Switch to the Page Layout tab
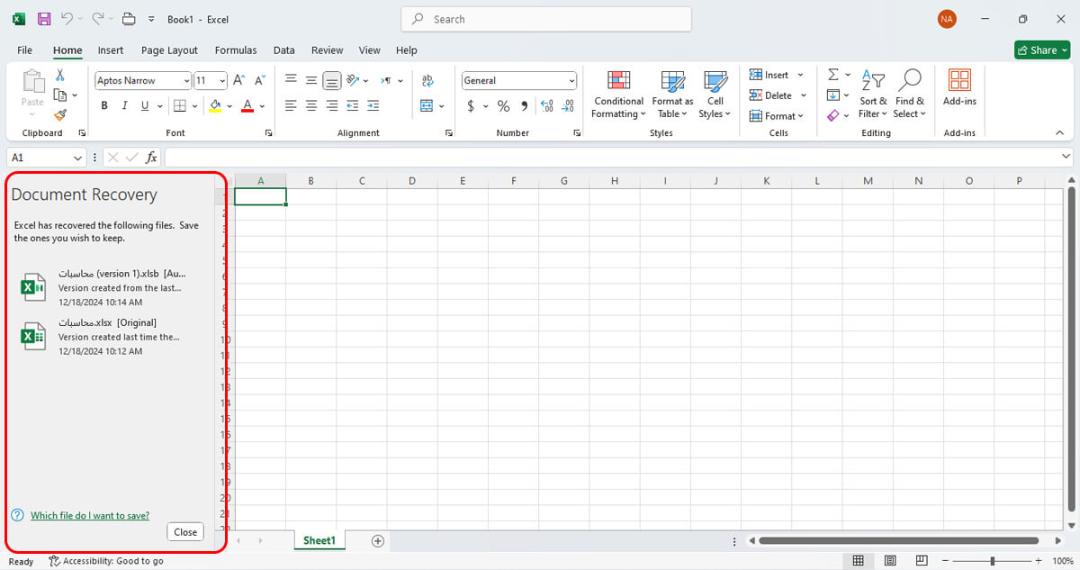The height and width of the screenshot is (570, 1080). pos(169,50)
